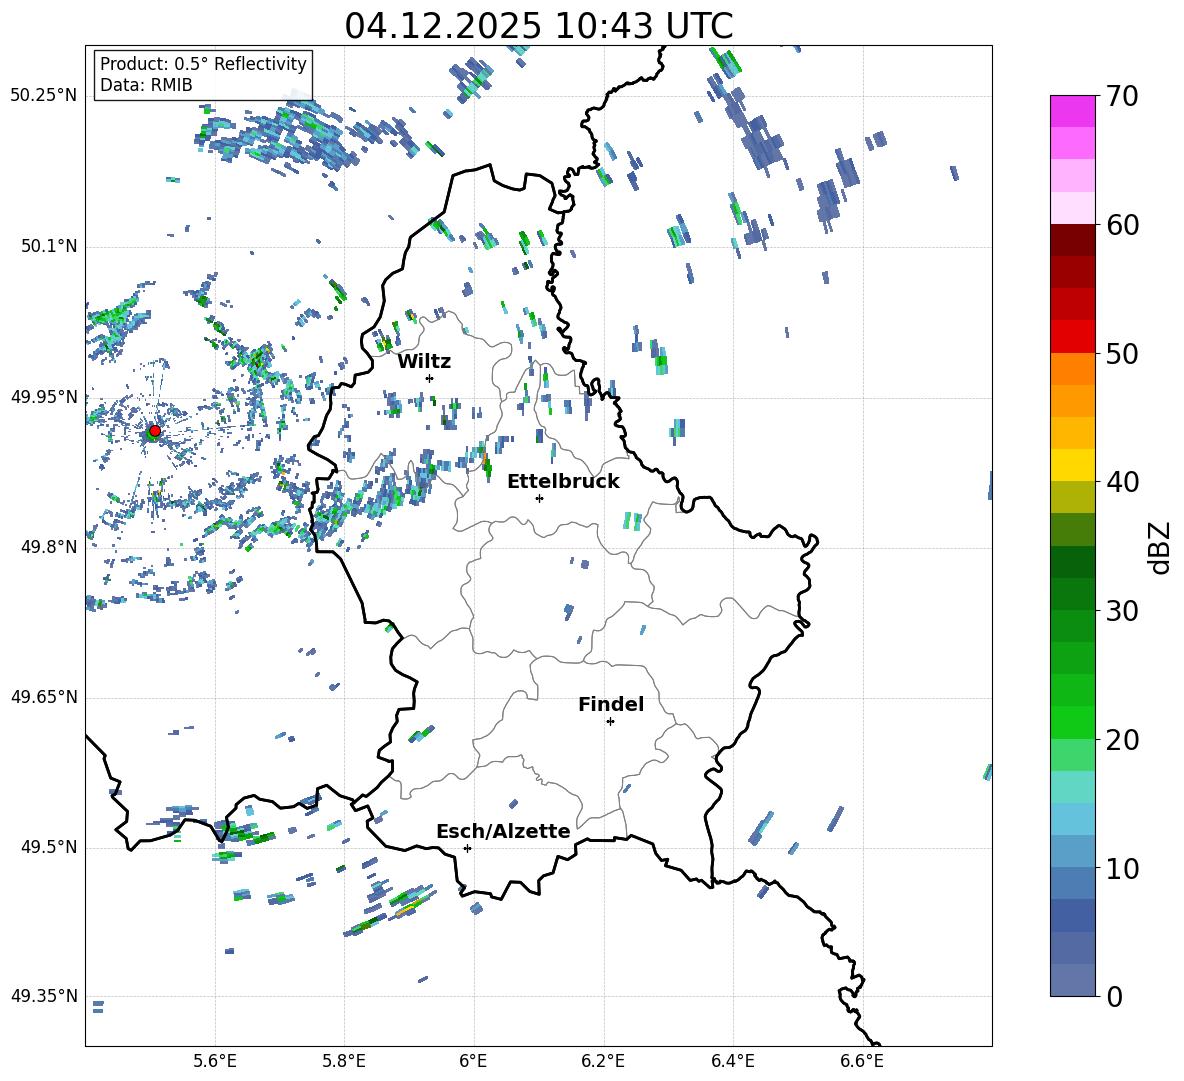Viewport: 1184px width, 1081px height.
Task: Click the 04.12.2025 10:43 UTC title
Action: coord(538,26)
